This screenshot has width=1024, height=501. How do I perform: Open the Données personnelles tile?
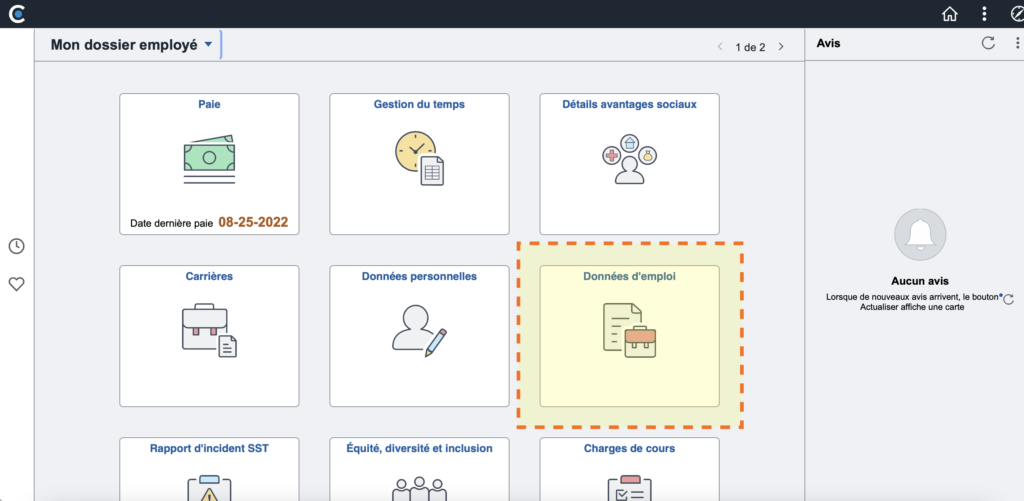[419, 336]
